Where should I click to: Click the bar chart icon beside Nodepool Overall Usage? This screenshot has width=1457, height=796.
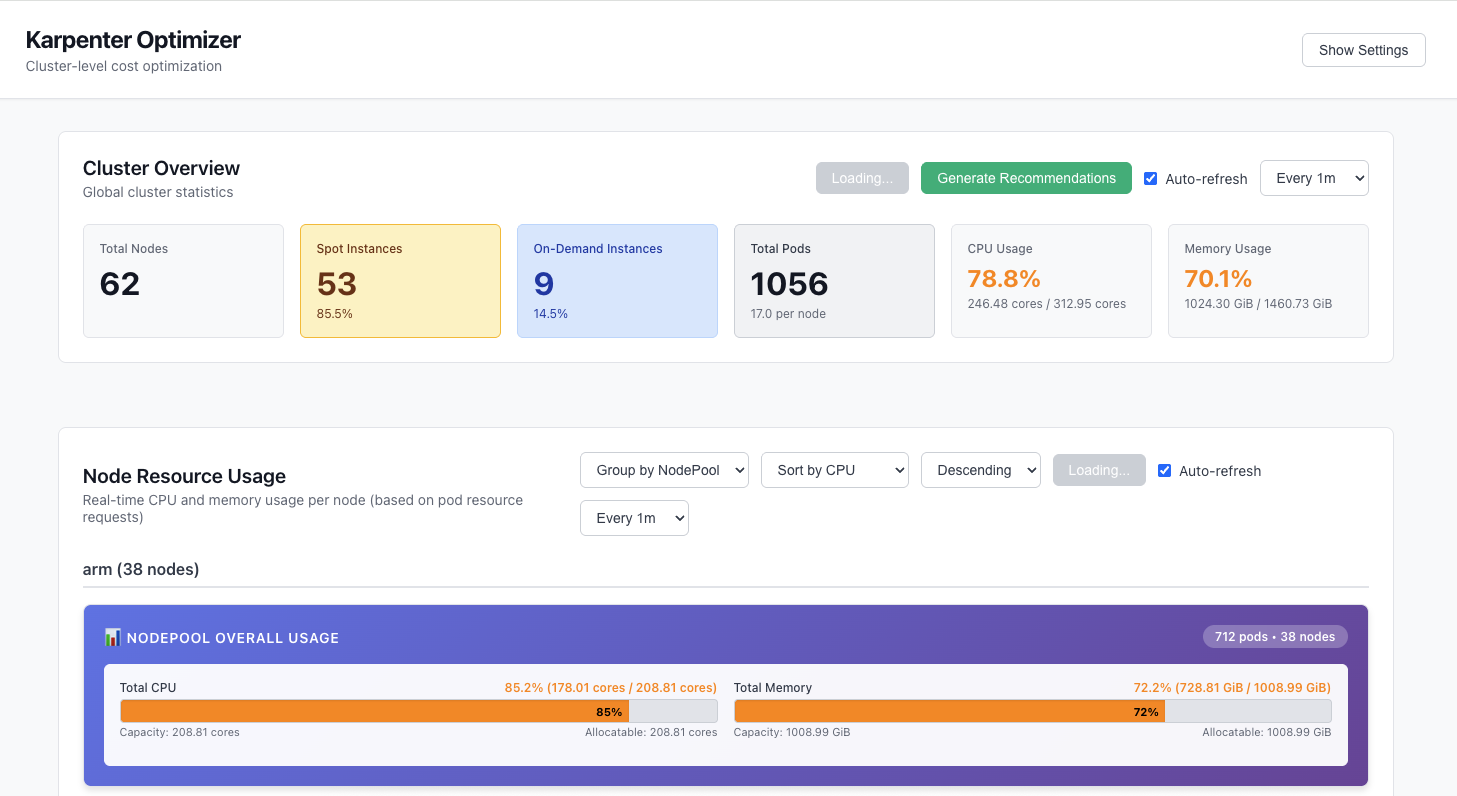(112, 638)
